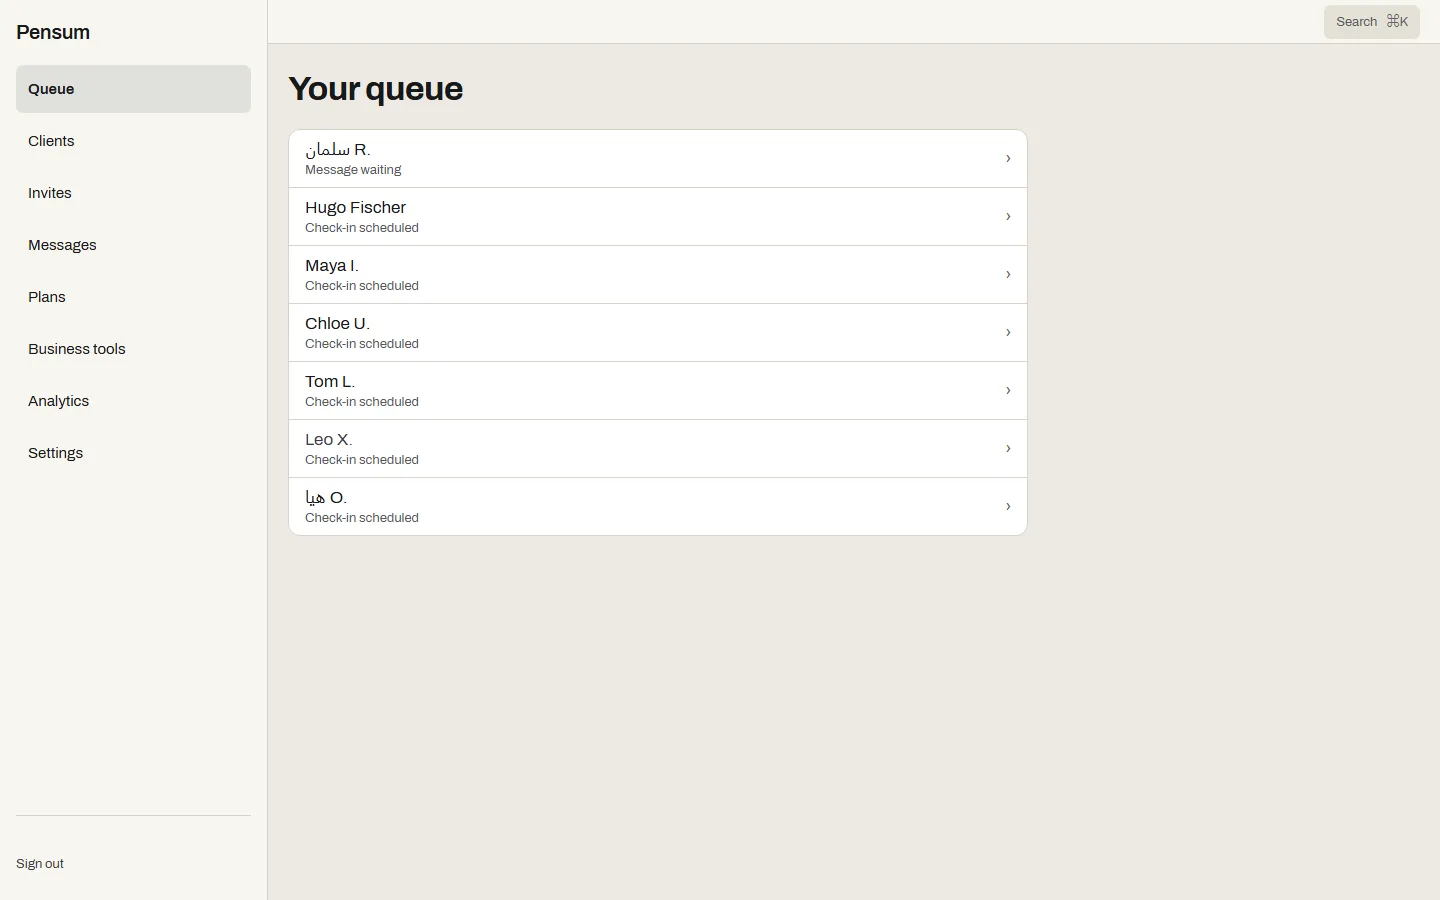1440x900 pixels.
Task: Go to Settings in sidebar
Action: point(133,453)
